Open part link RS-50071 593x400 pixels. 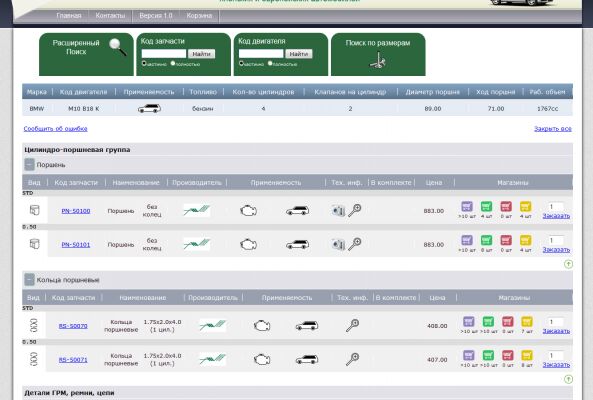pyautogui.click(x=73, y=360)
